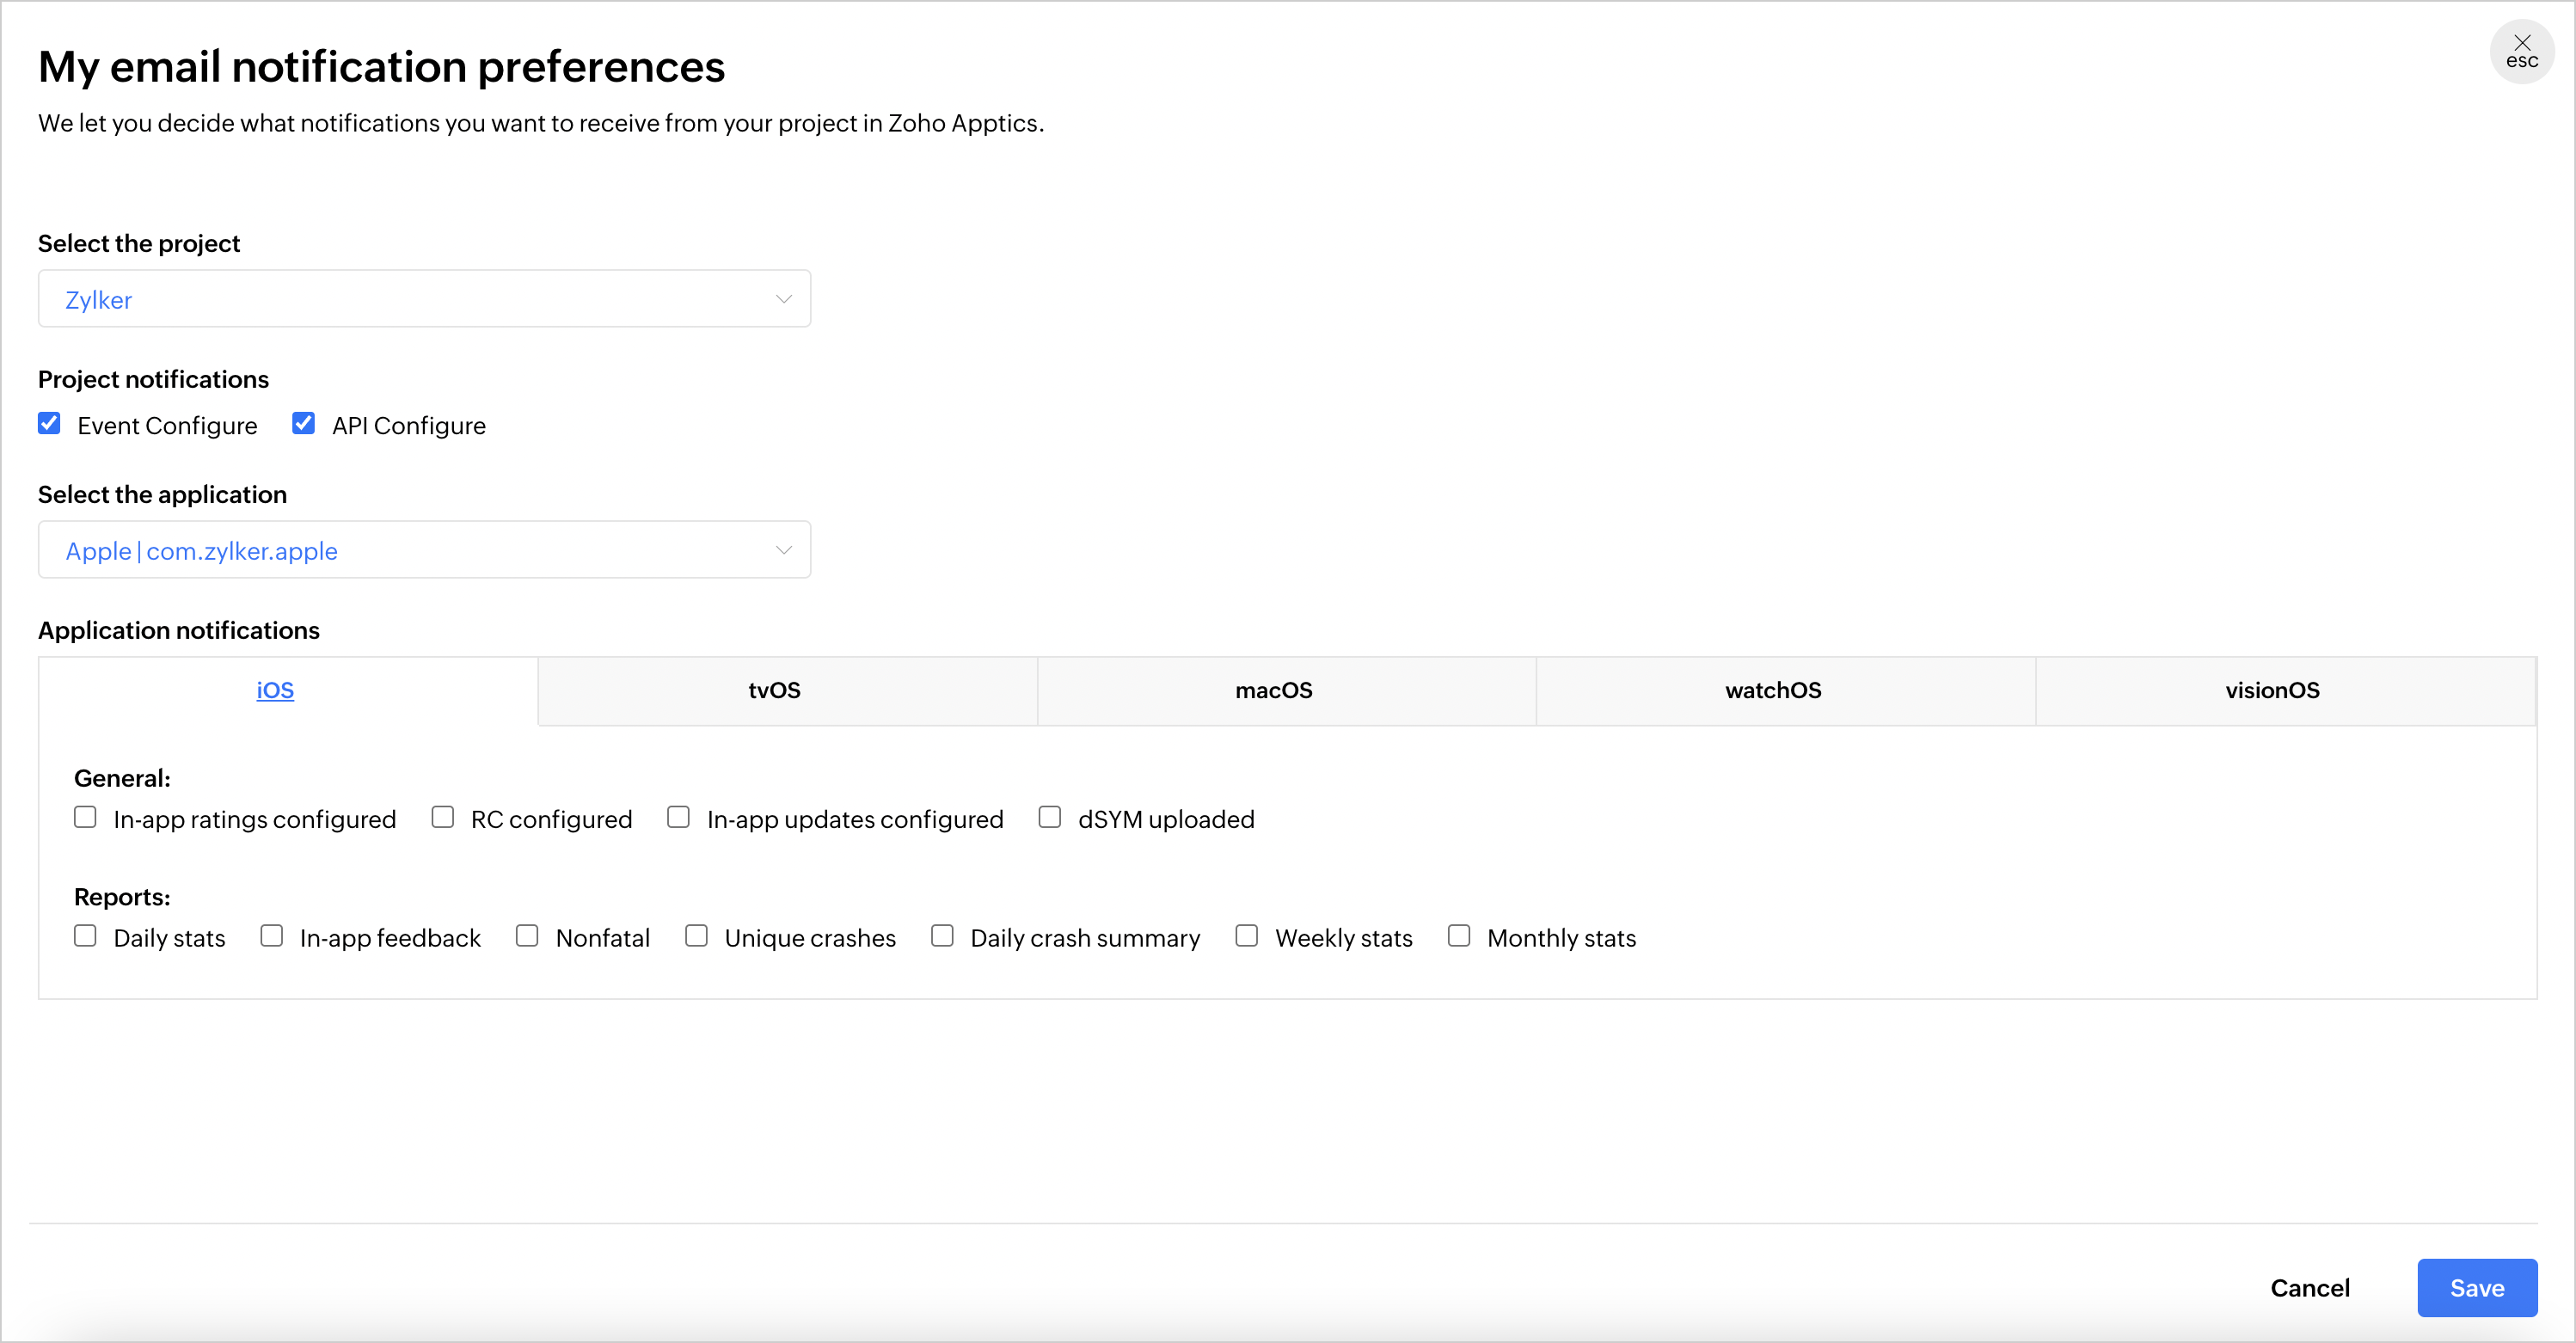Tick the Unique crashes checkbox
This screenshot has height=1343, width=2576.
(x=697, y=936)
